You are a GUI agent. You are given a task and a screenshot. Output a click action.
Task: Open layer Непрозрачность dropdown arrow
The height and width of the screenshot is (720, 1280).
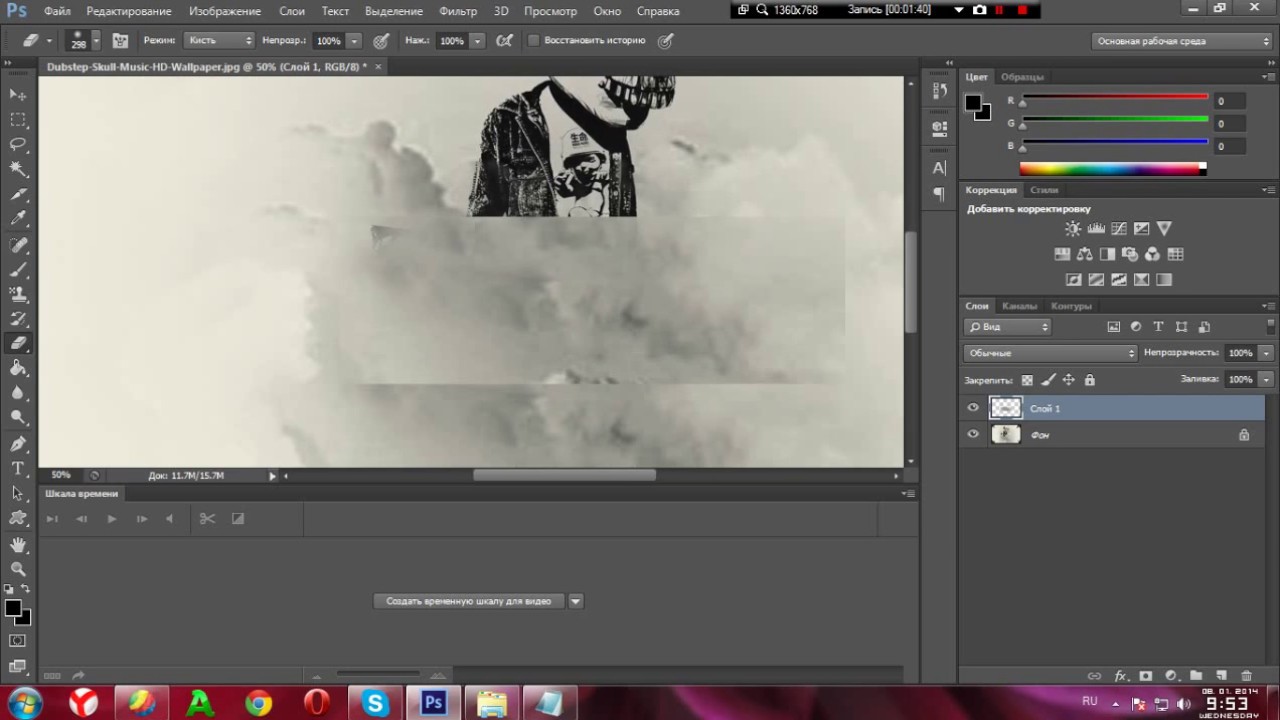pyautogui.click(x=1266, y=353)
